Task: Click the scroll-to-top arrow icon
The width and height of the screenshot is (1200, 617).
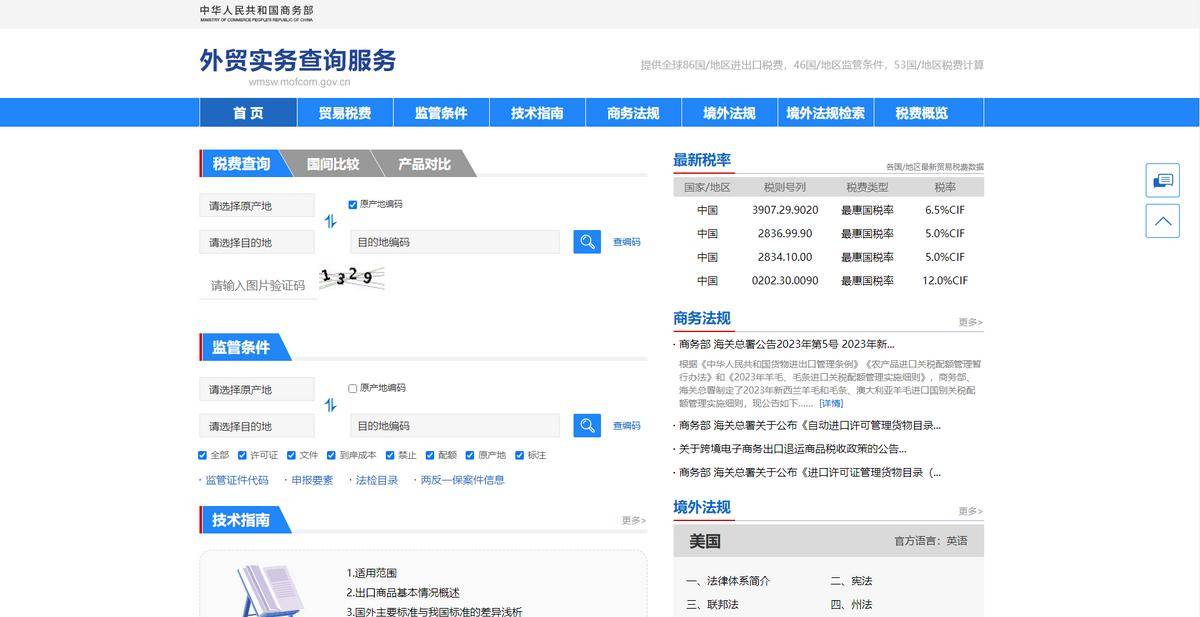Action: coord(1162,221)
